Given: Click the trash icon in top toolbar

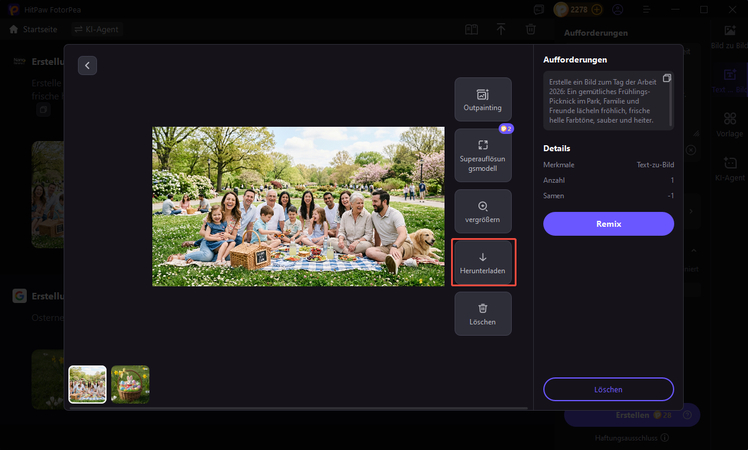Looking at the screenshot, I should [x=530, y=30].
